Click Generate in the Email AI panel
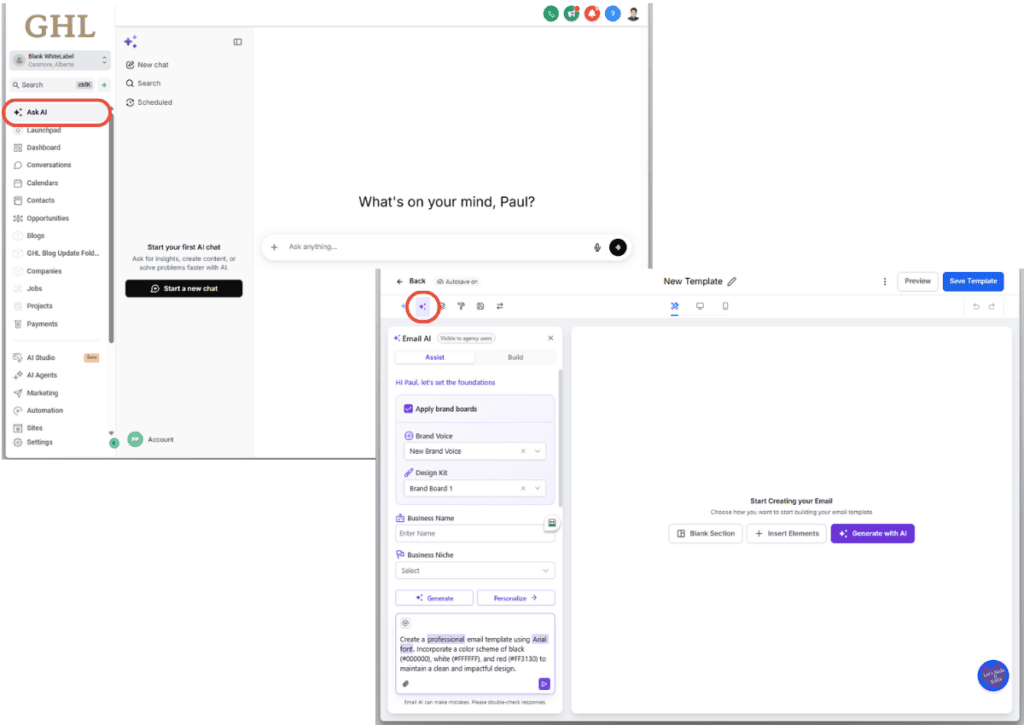The image size is (1024, 725). (x=434, y=598)
